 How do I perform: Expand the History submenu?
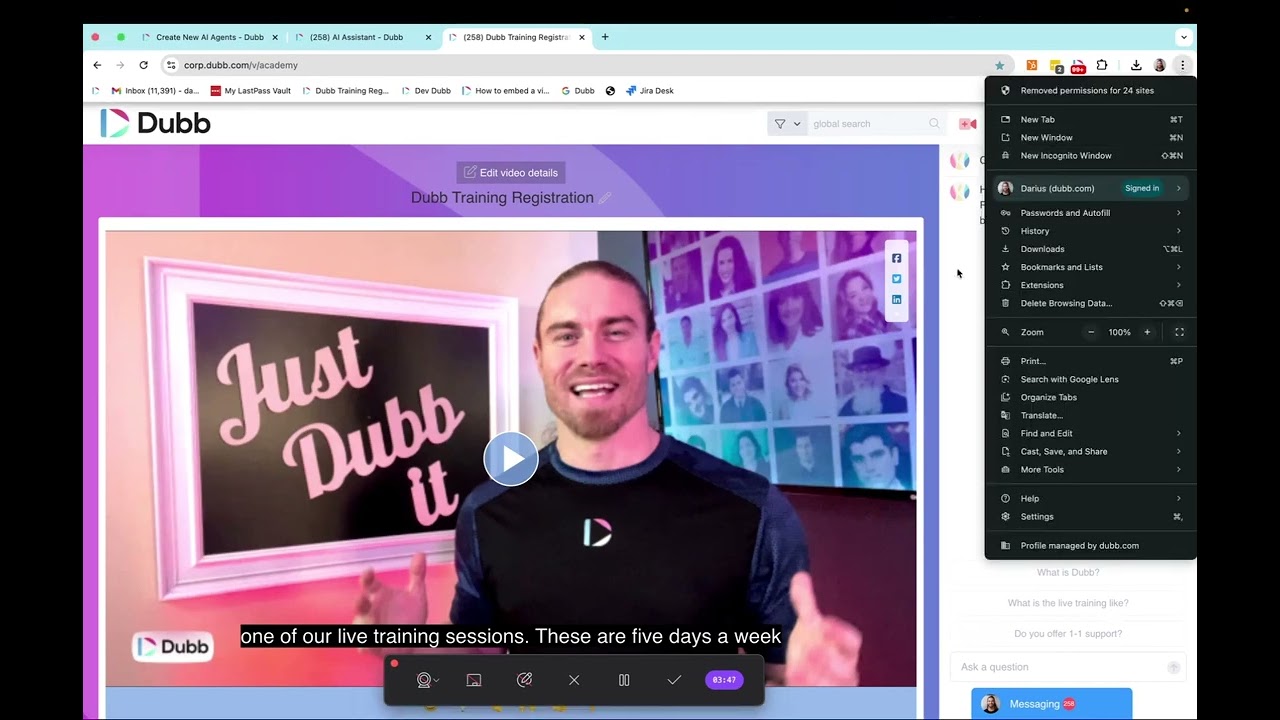tap(1091, 231)
